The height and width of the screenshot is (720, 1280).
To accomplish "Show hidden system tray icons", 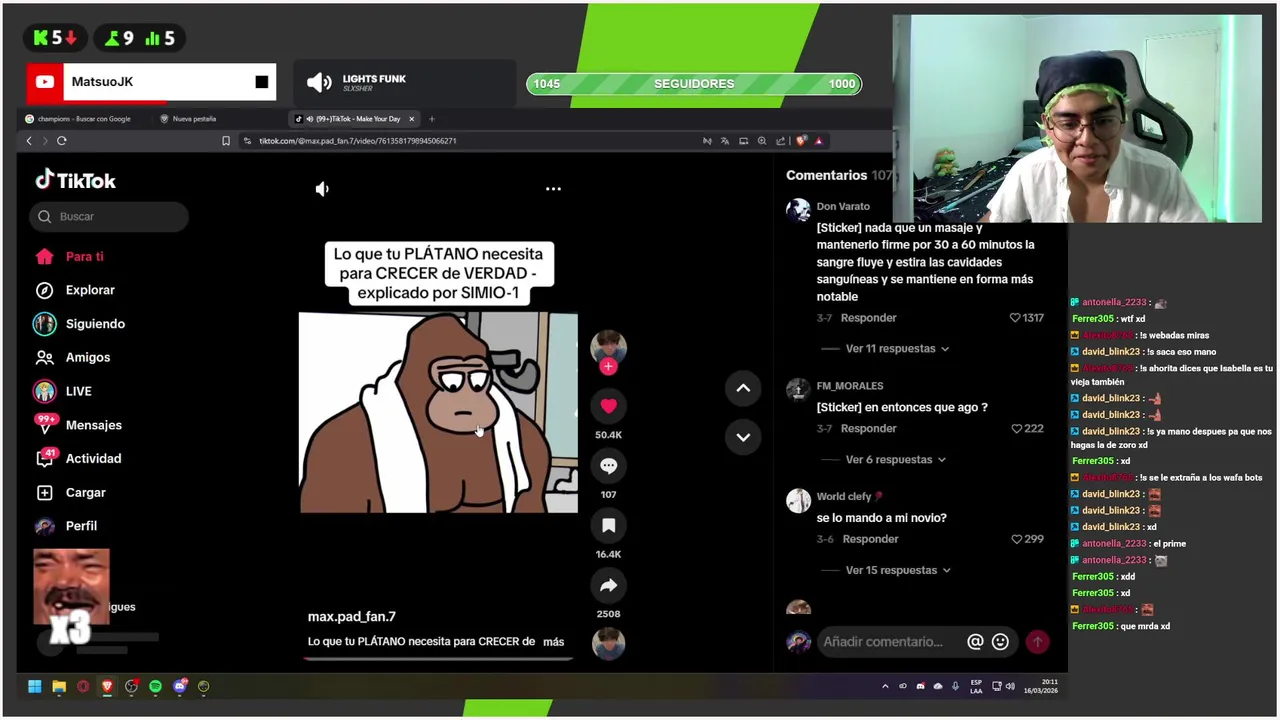I will (x=885, y=686).
